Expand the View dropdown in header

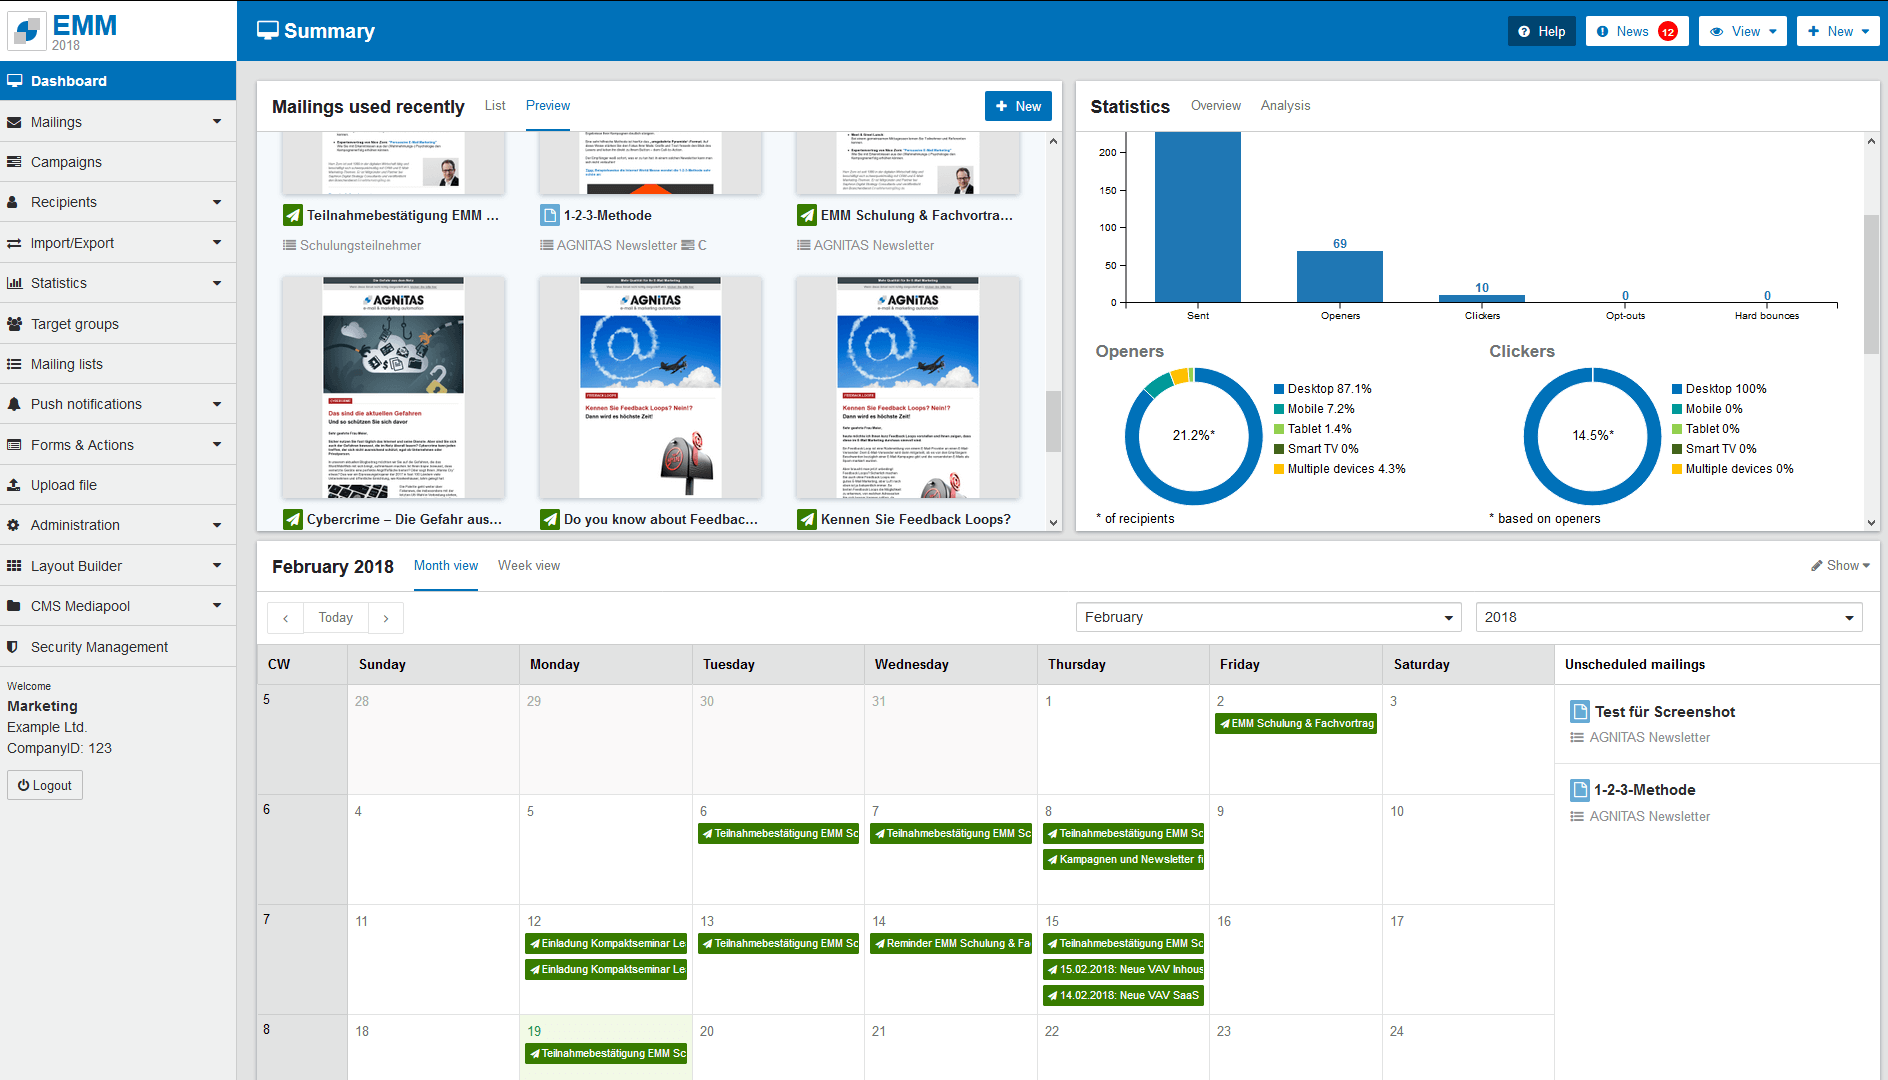tap(1743, 31)
